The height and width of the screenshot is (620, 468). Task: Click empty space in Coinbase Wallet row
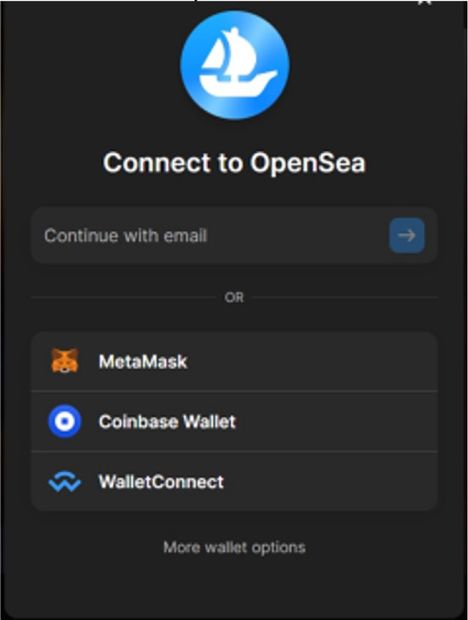(336, 422)
